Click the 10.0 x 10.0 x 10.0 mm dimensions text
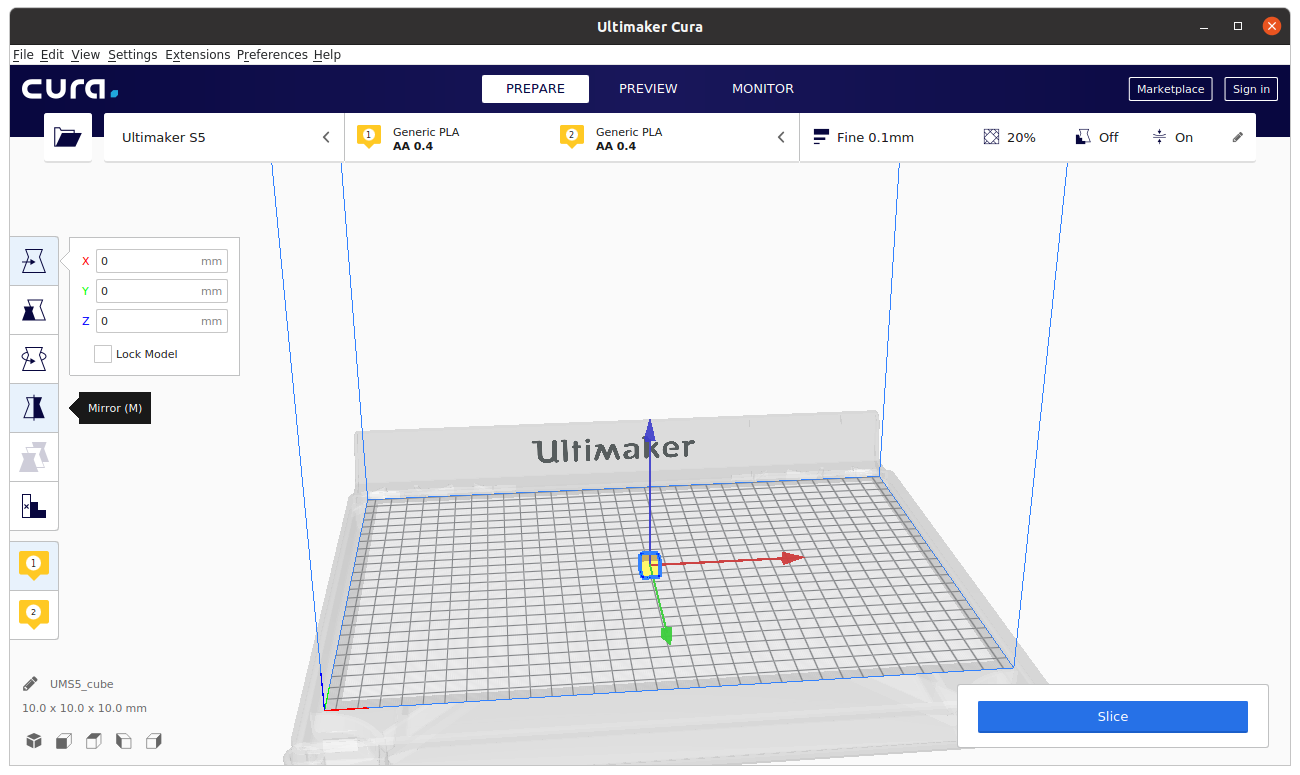The width and height of the screenshot is (1300, 775). click(85, 708)
